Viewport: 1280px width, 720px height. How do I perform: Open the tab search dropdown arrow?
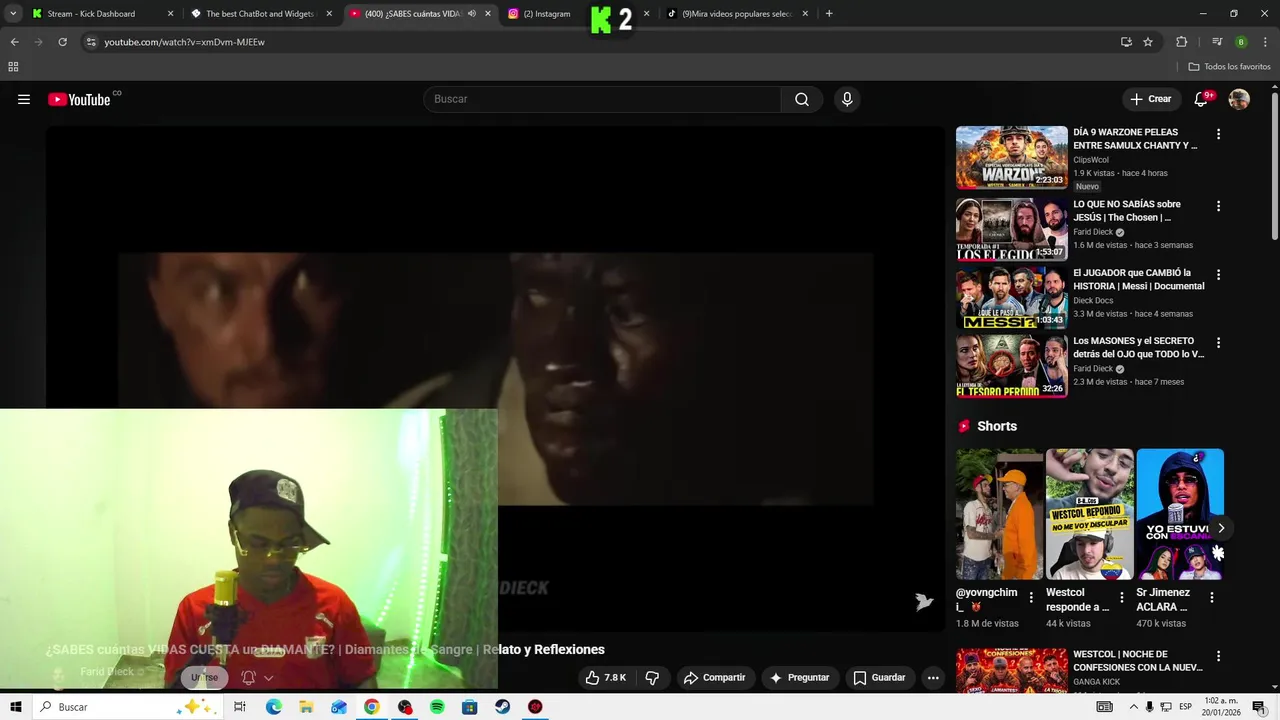pyautogui.click(x=13, y=14)
